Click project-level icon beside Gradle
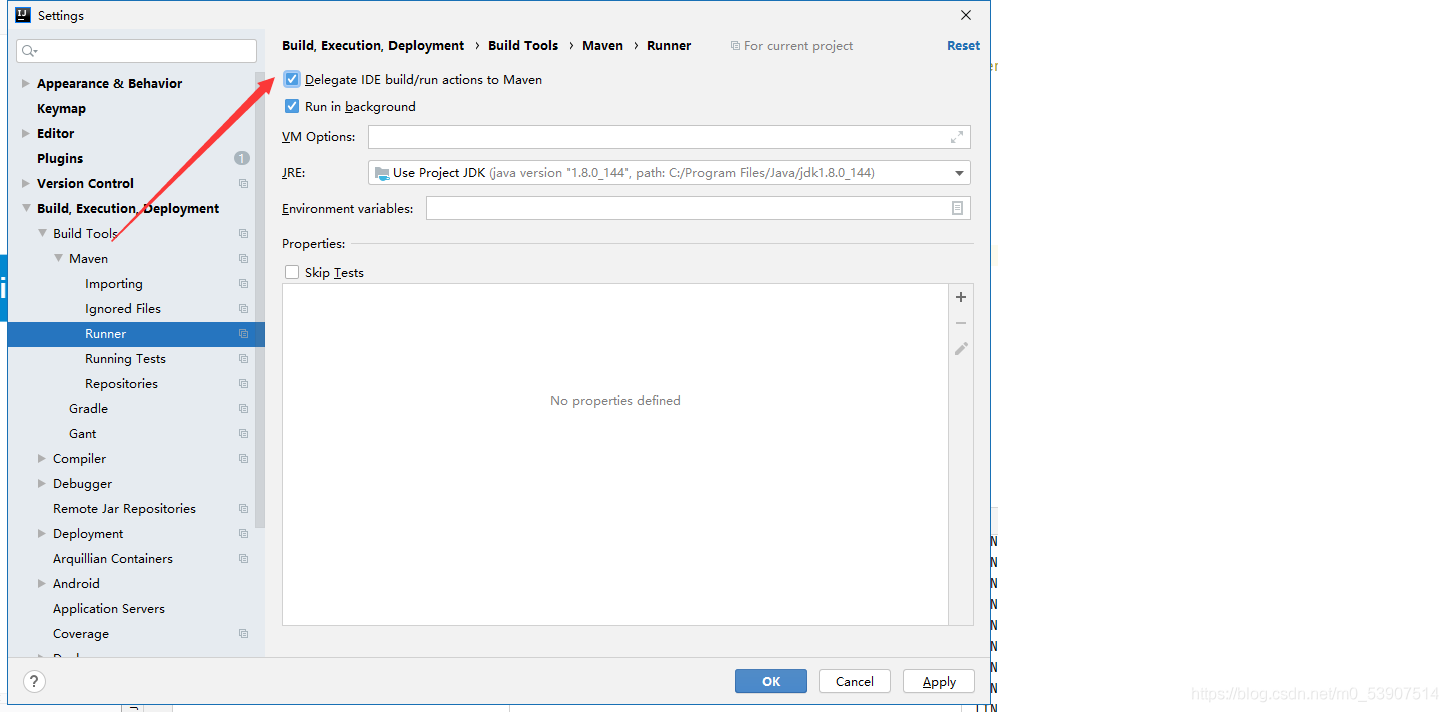The height and width of the screenshot is (712, 1448). tap(243, 409)
